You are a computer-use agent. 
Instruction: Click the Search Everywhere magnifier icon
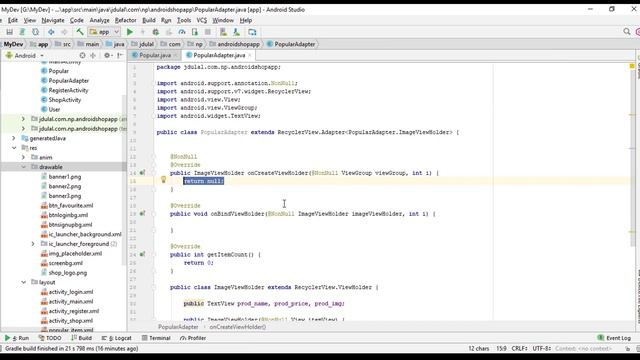tap(627, 32)
